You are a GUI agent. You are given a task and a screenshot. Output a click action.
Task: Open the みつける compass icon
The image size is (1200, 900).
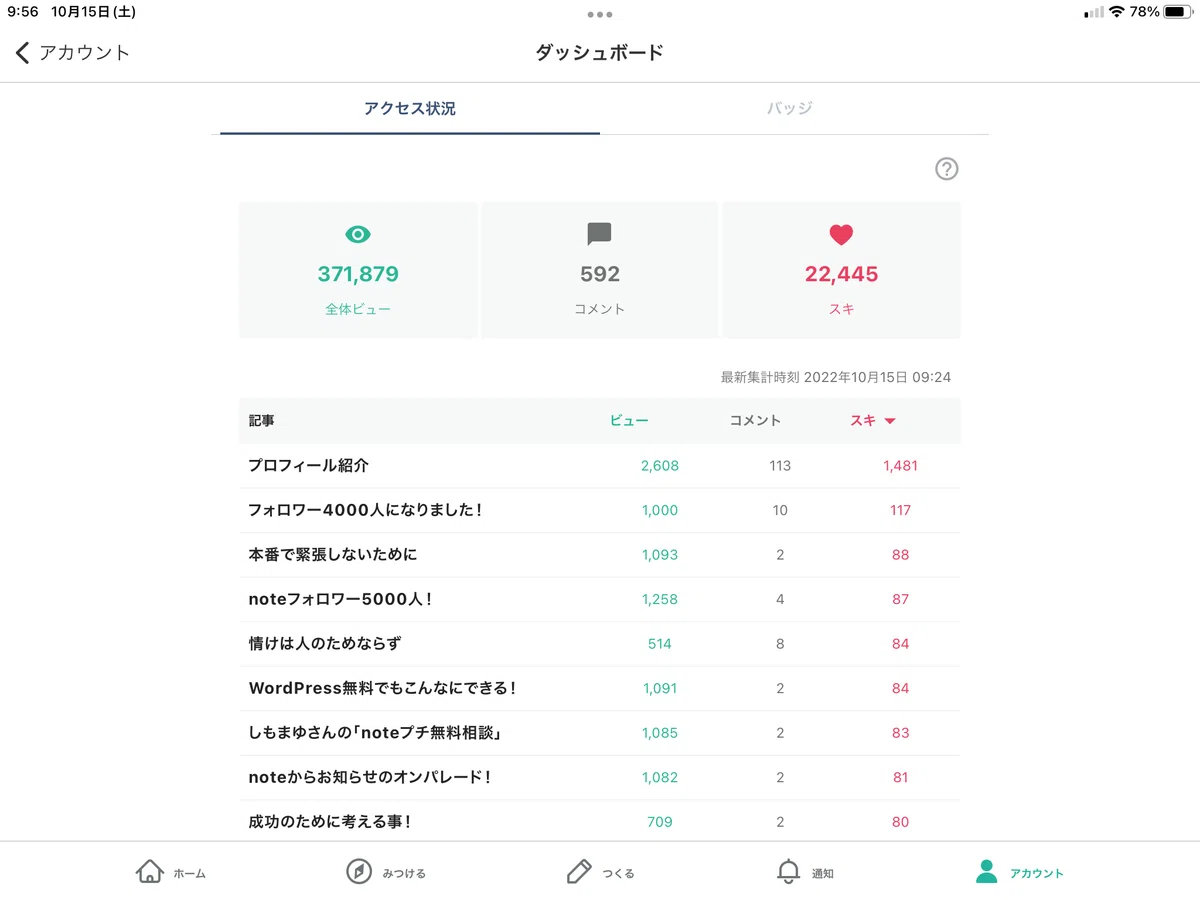359,872
